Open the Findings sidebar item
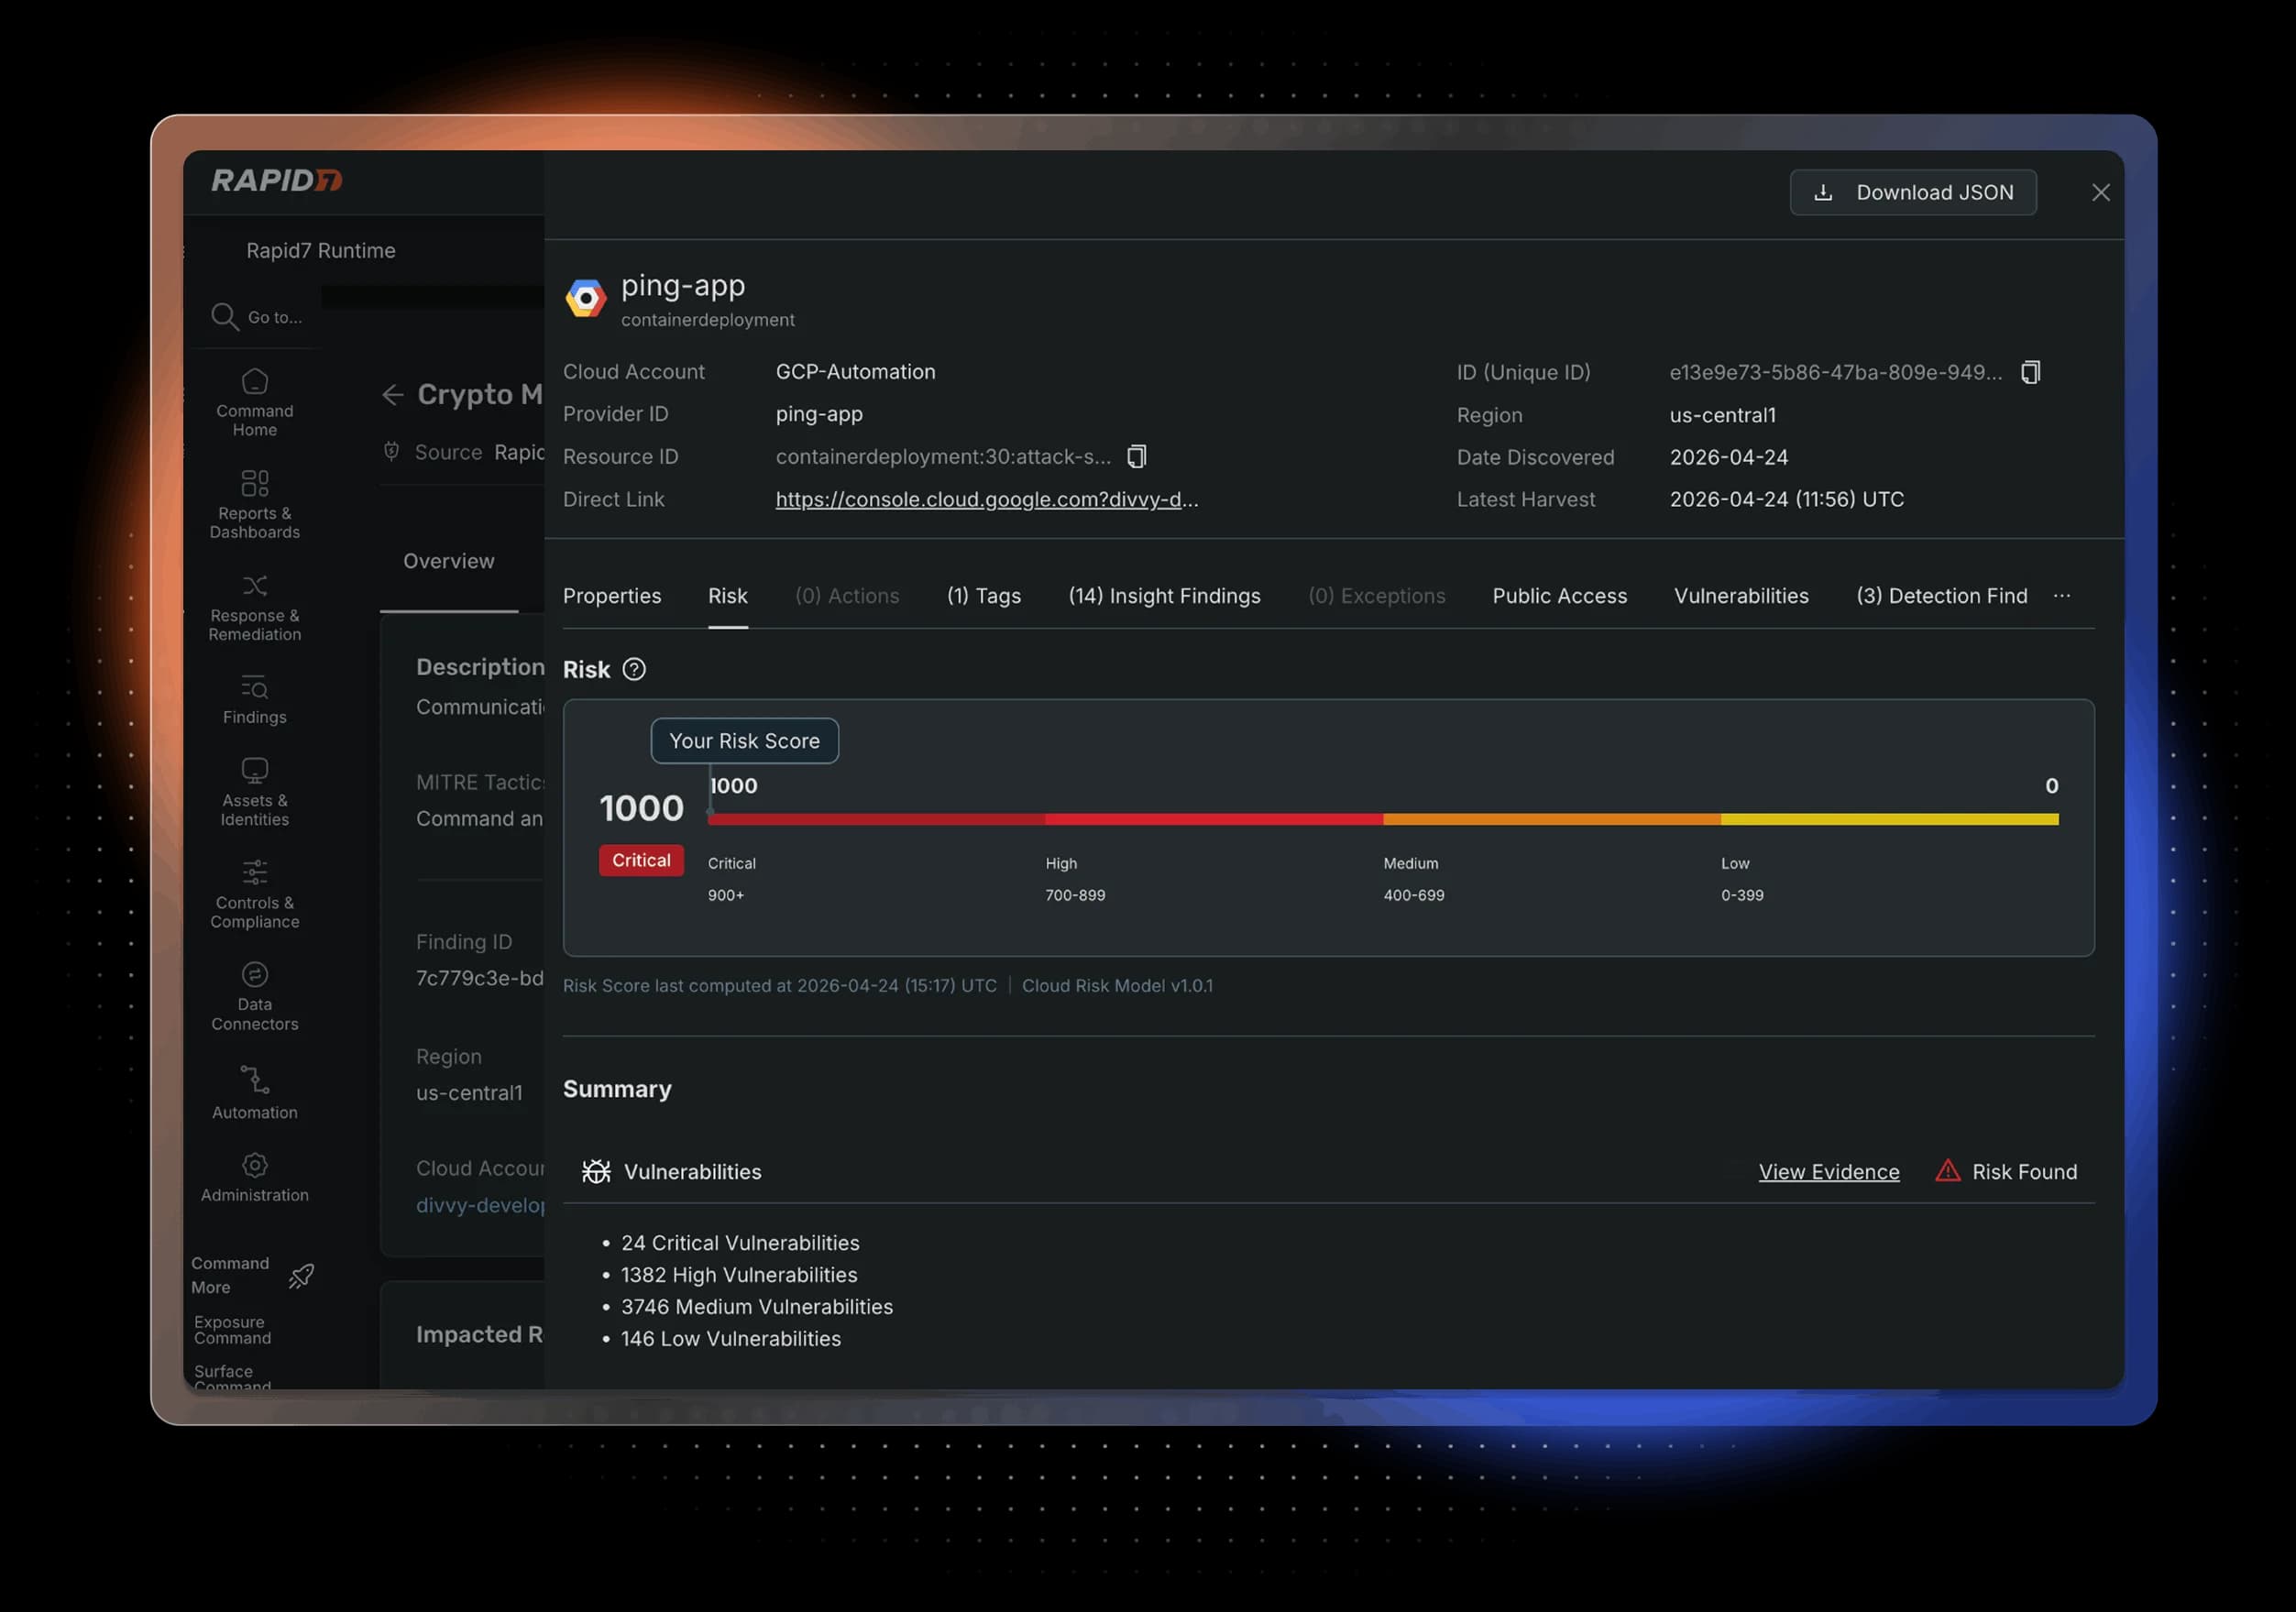Screen dimensions: 2296x1612 [x=254, y=699]
